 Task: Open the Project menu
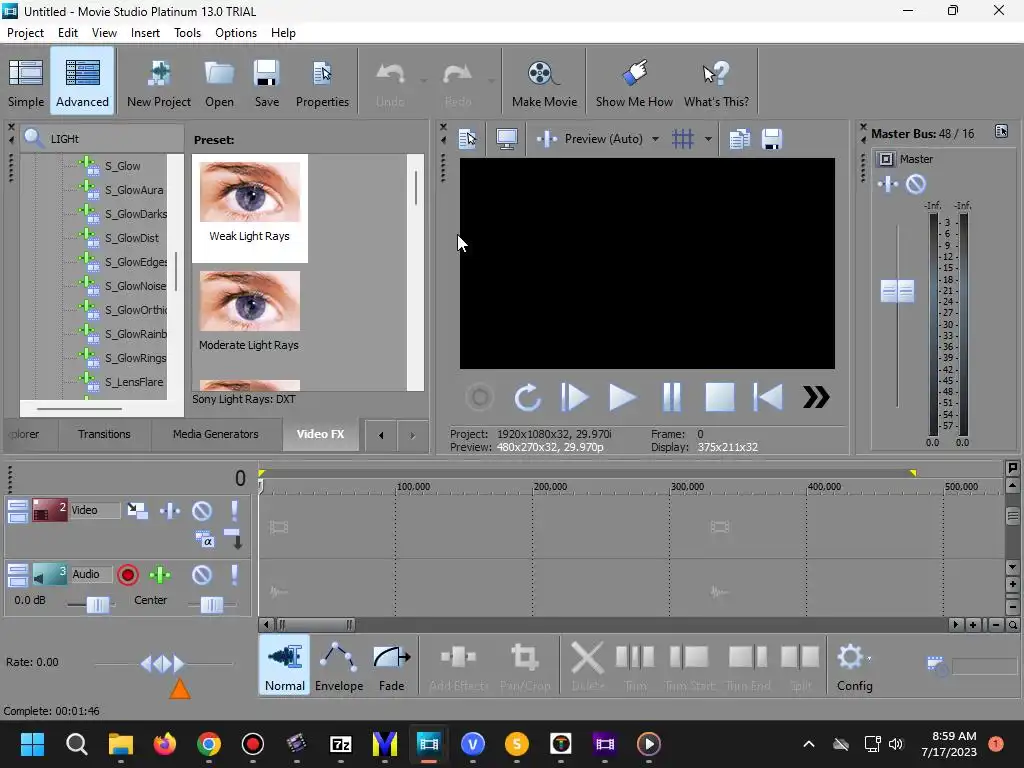[25, 33]
